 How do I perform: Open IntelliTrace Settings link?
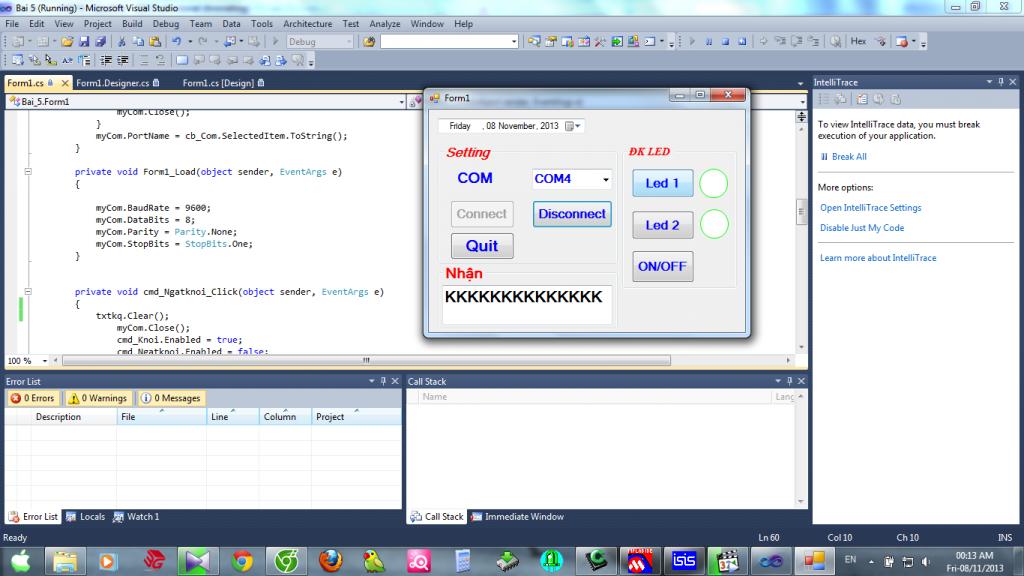pos(870,208)
